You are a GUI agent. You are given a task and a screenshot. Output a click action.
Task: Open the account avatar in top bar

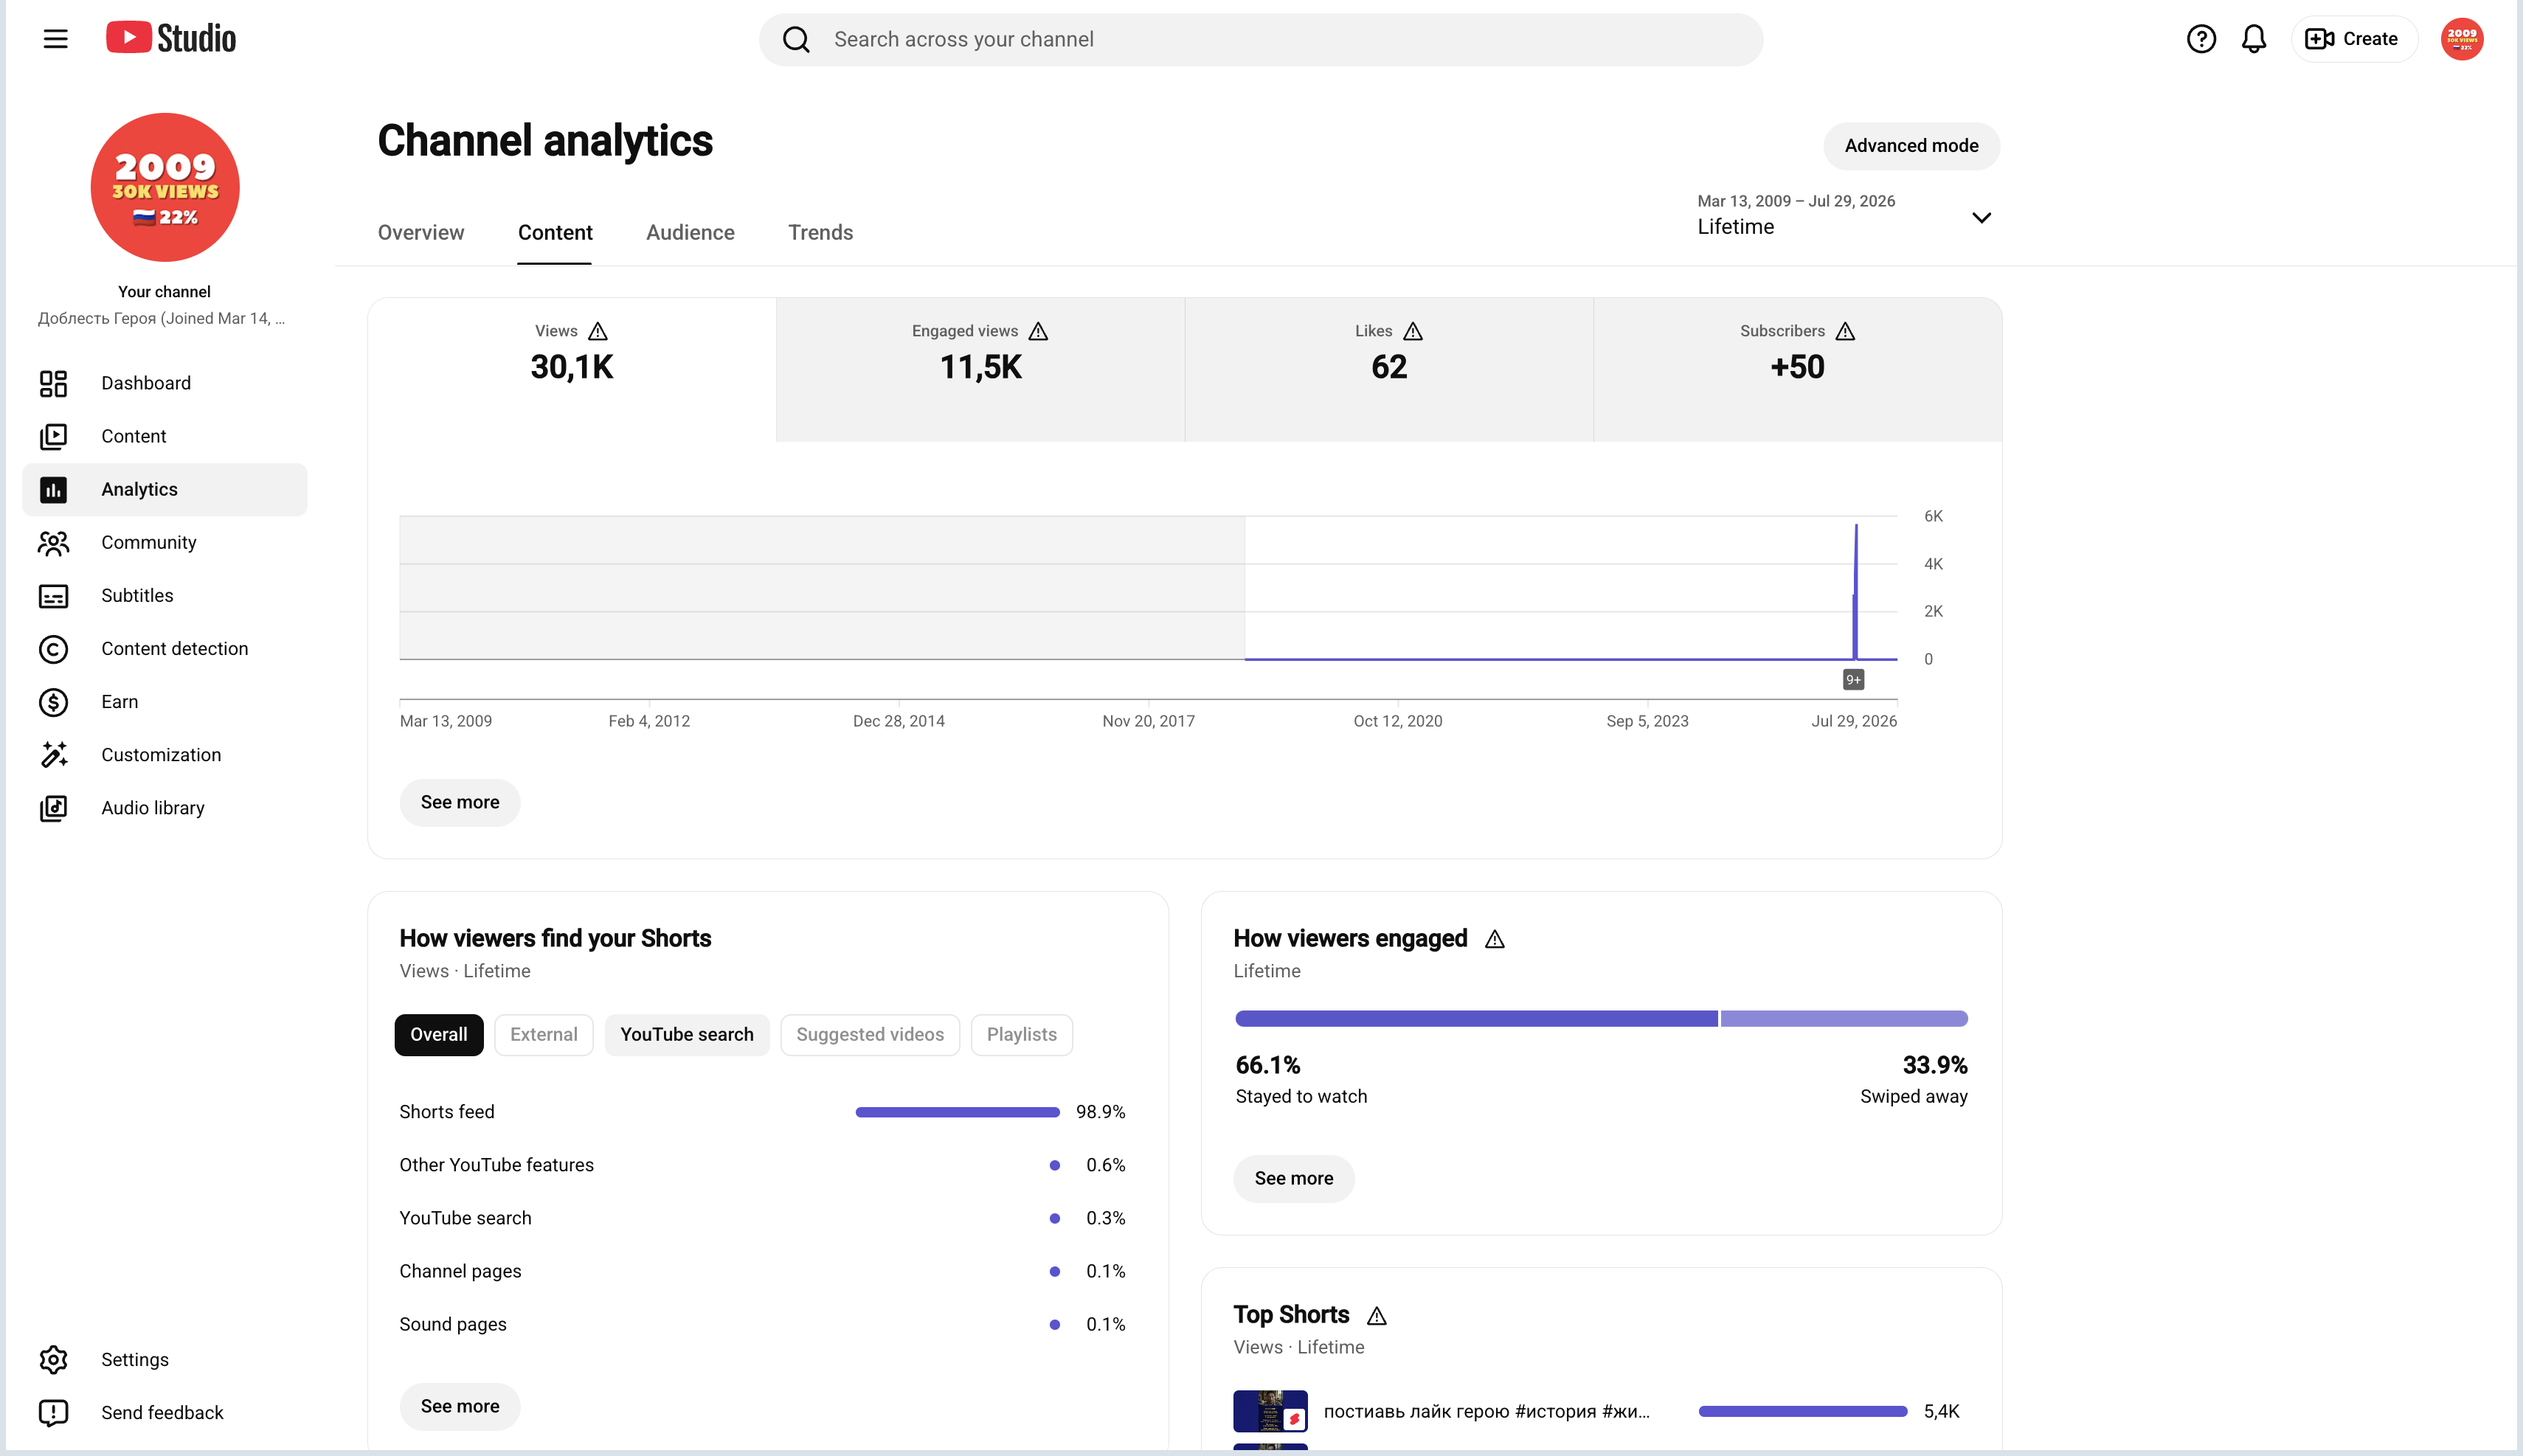coord(2462,39)
